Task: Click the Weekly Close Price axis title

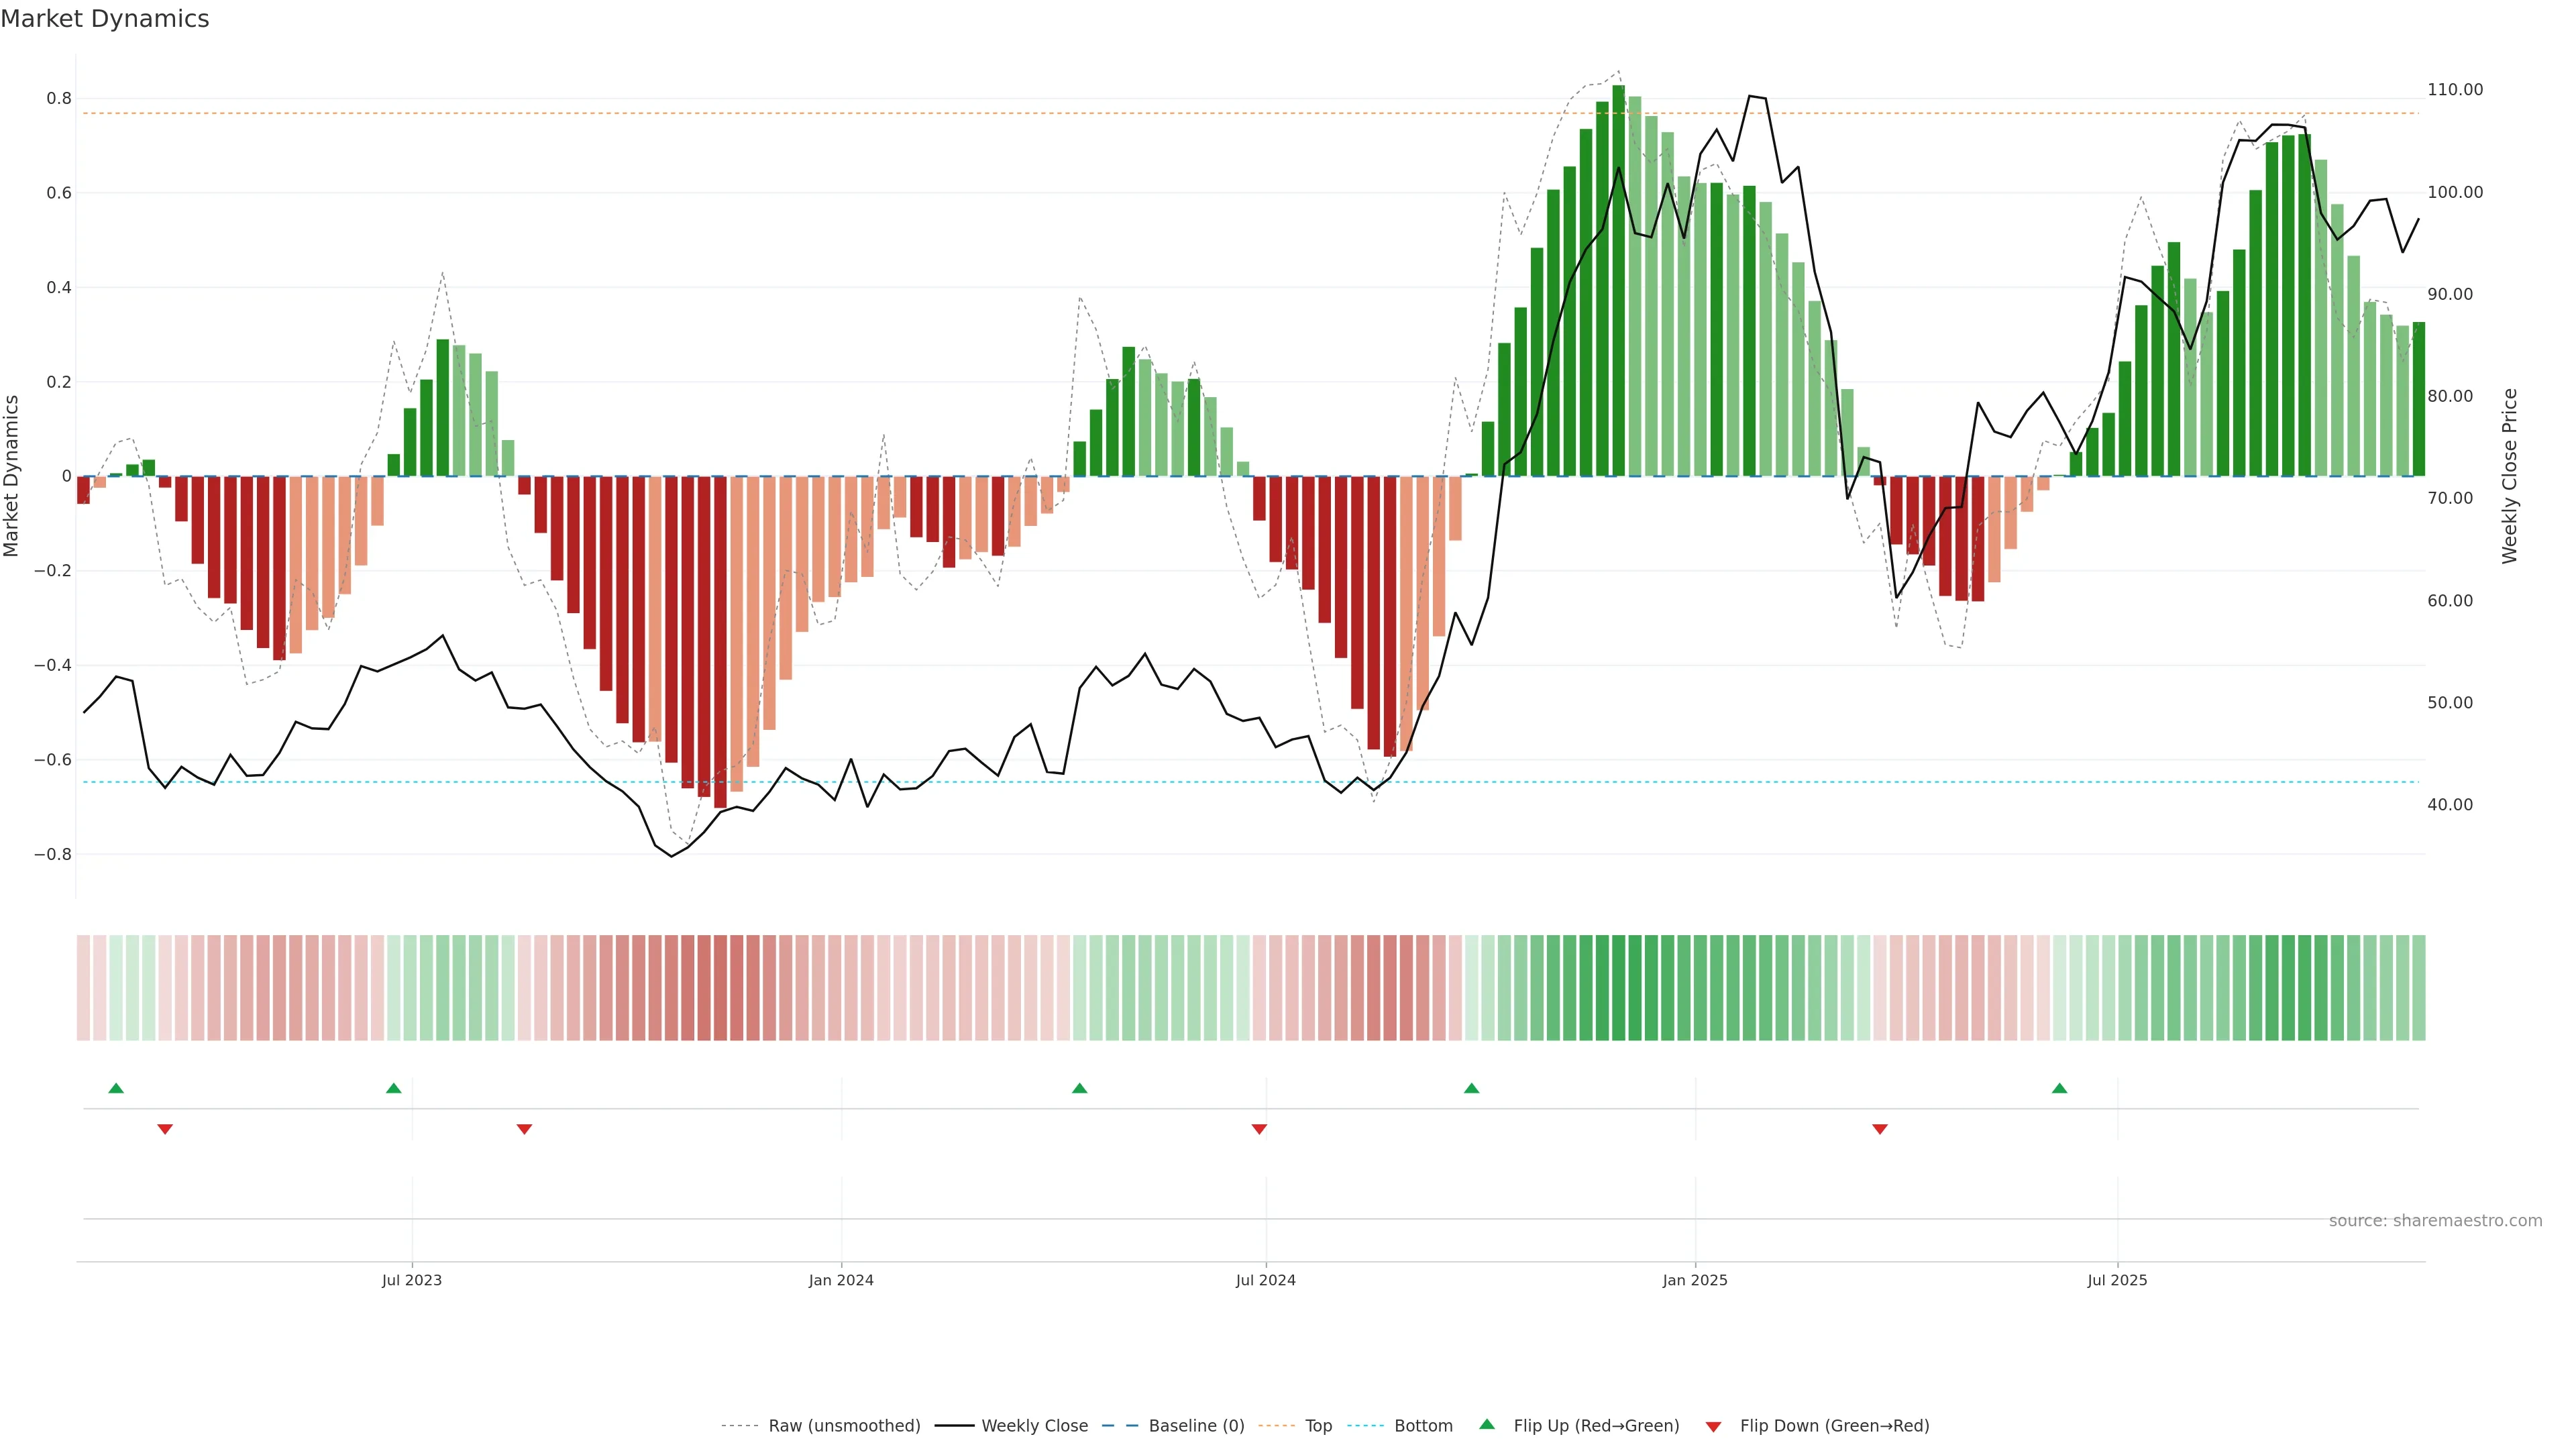Action: [x=2509, y=476]
